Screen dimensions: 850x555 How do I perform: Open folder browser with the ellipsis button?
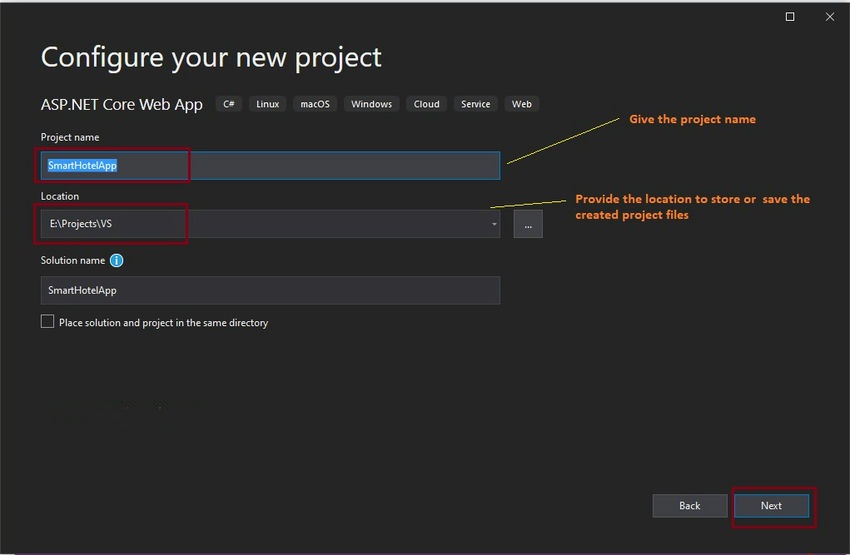pyautogui.click(x=528, y=224)
